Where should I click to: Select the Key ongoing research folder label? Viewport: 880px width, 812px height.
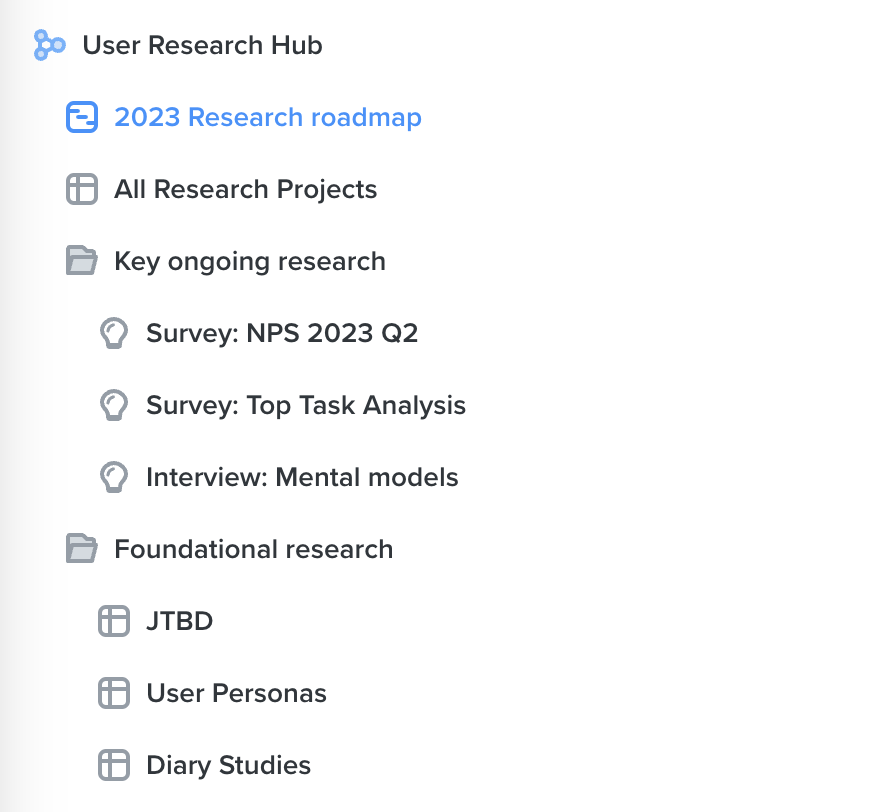[250, 262]
